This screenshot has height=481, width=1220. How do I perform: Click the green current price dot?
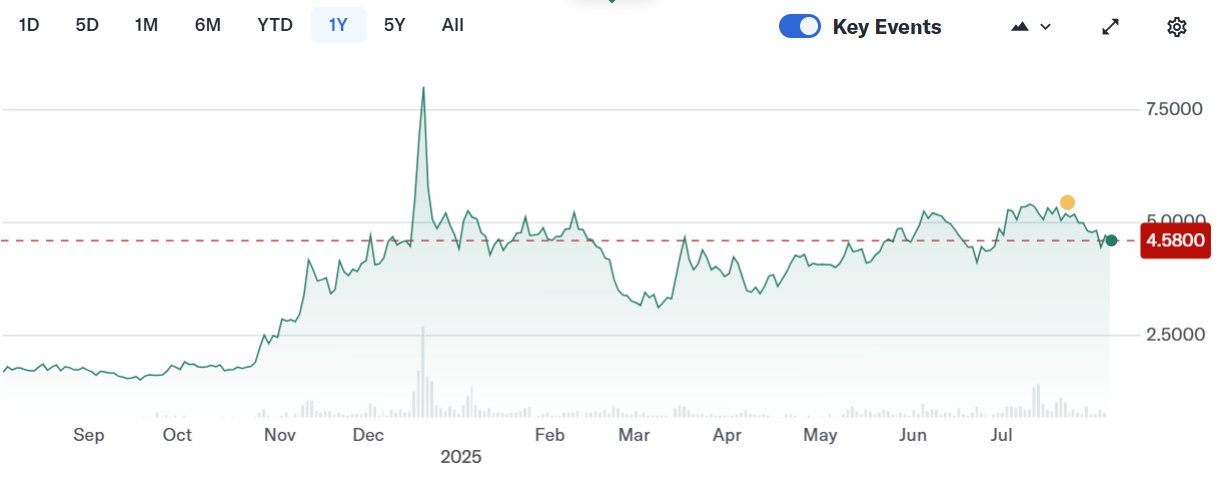pos(1111,240)
